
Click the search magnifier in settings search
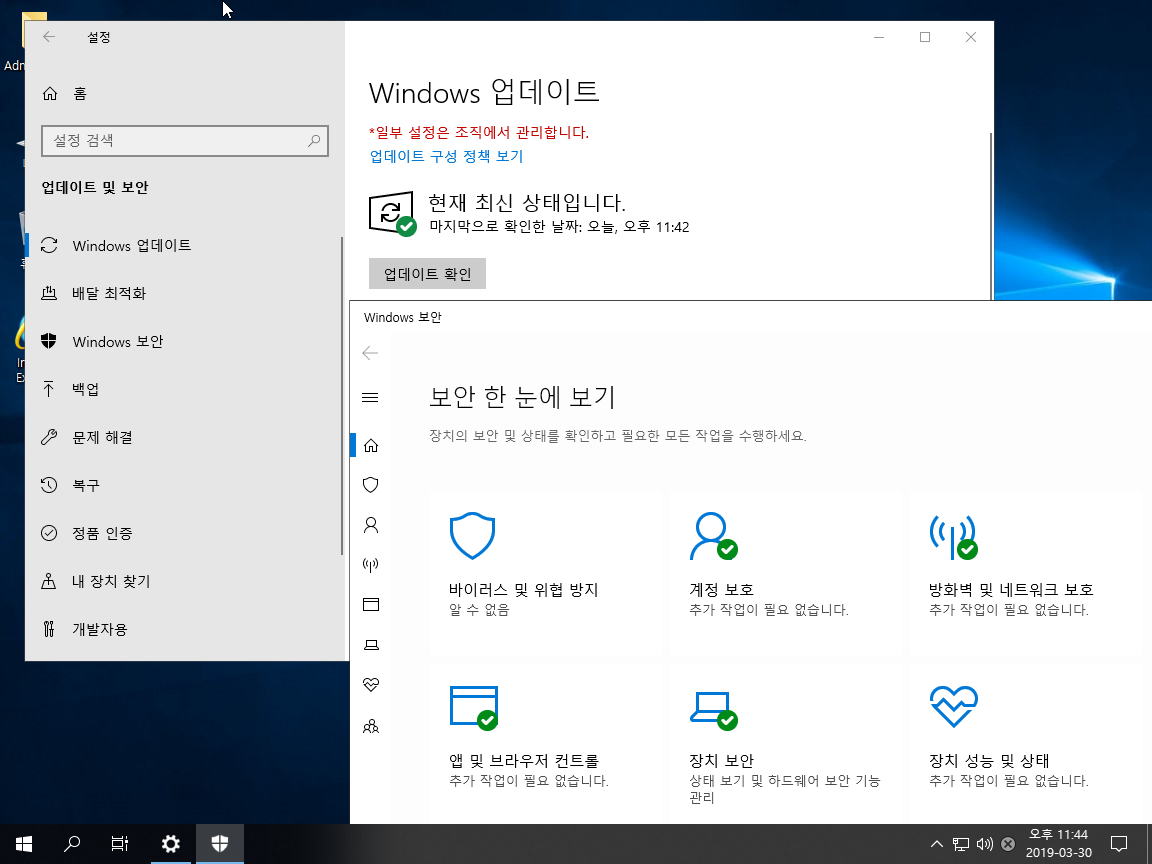pos(314,140)
